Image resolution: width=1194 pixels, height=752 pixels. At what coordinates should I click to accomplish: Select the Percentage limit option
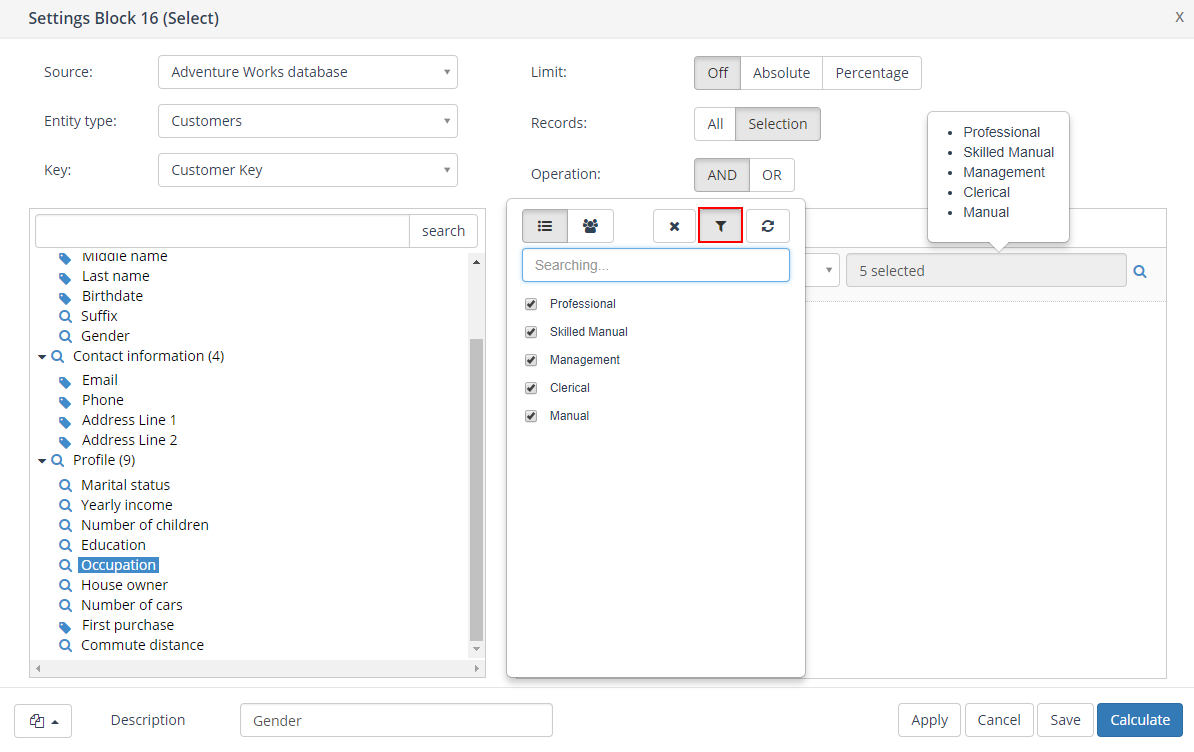pyautogui.click(x=871, y=73)
